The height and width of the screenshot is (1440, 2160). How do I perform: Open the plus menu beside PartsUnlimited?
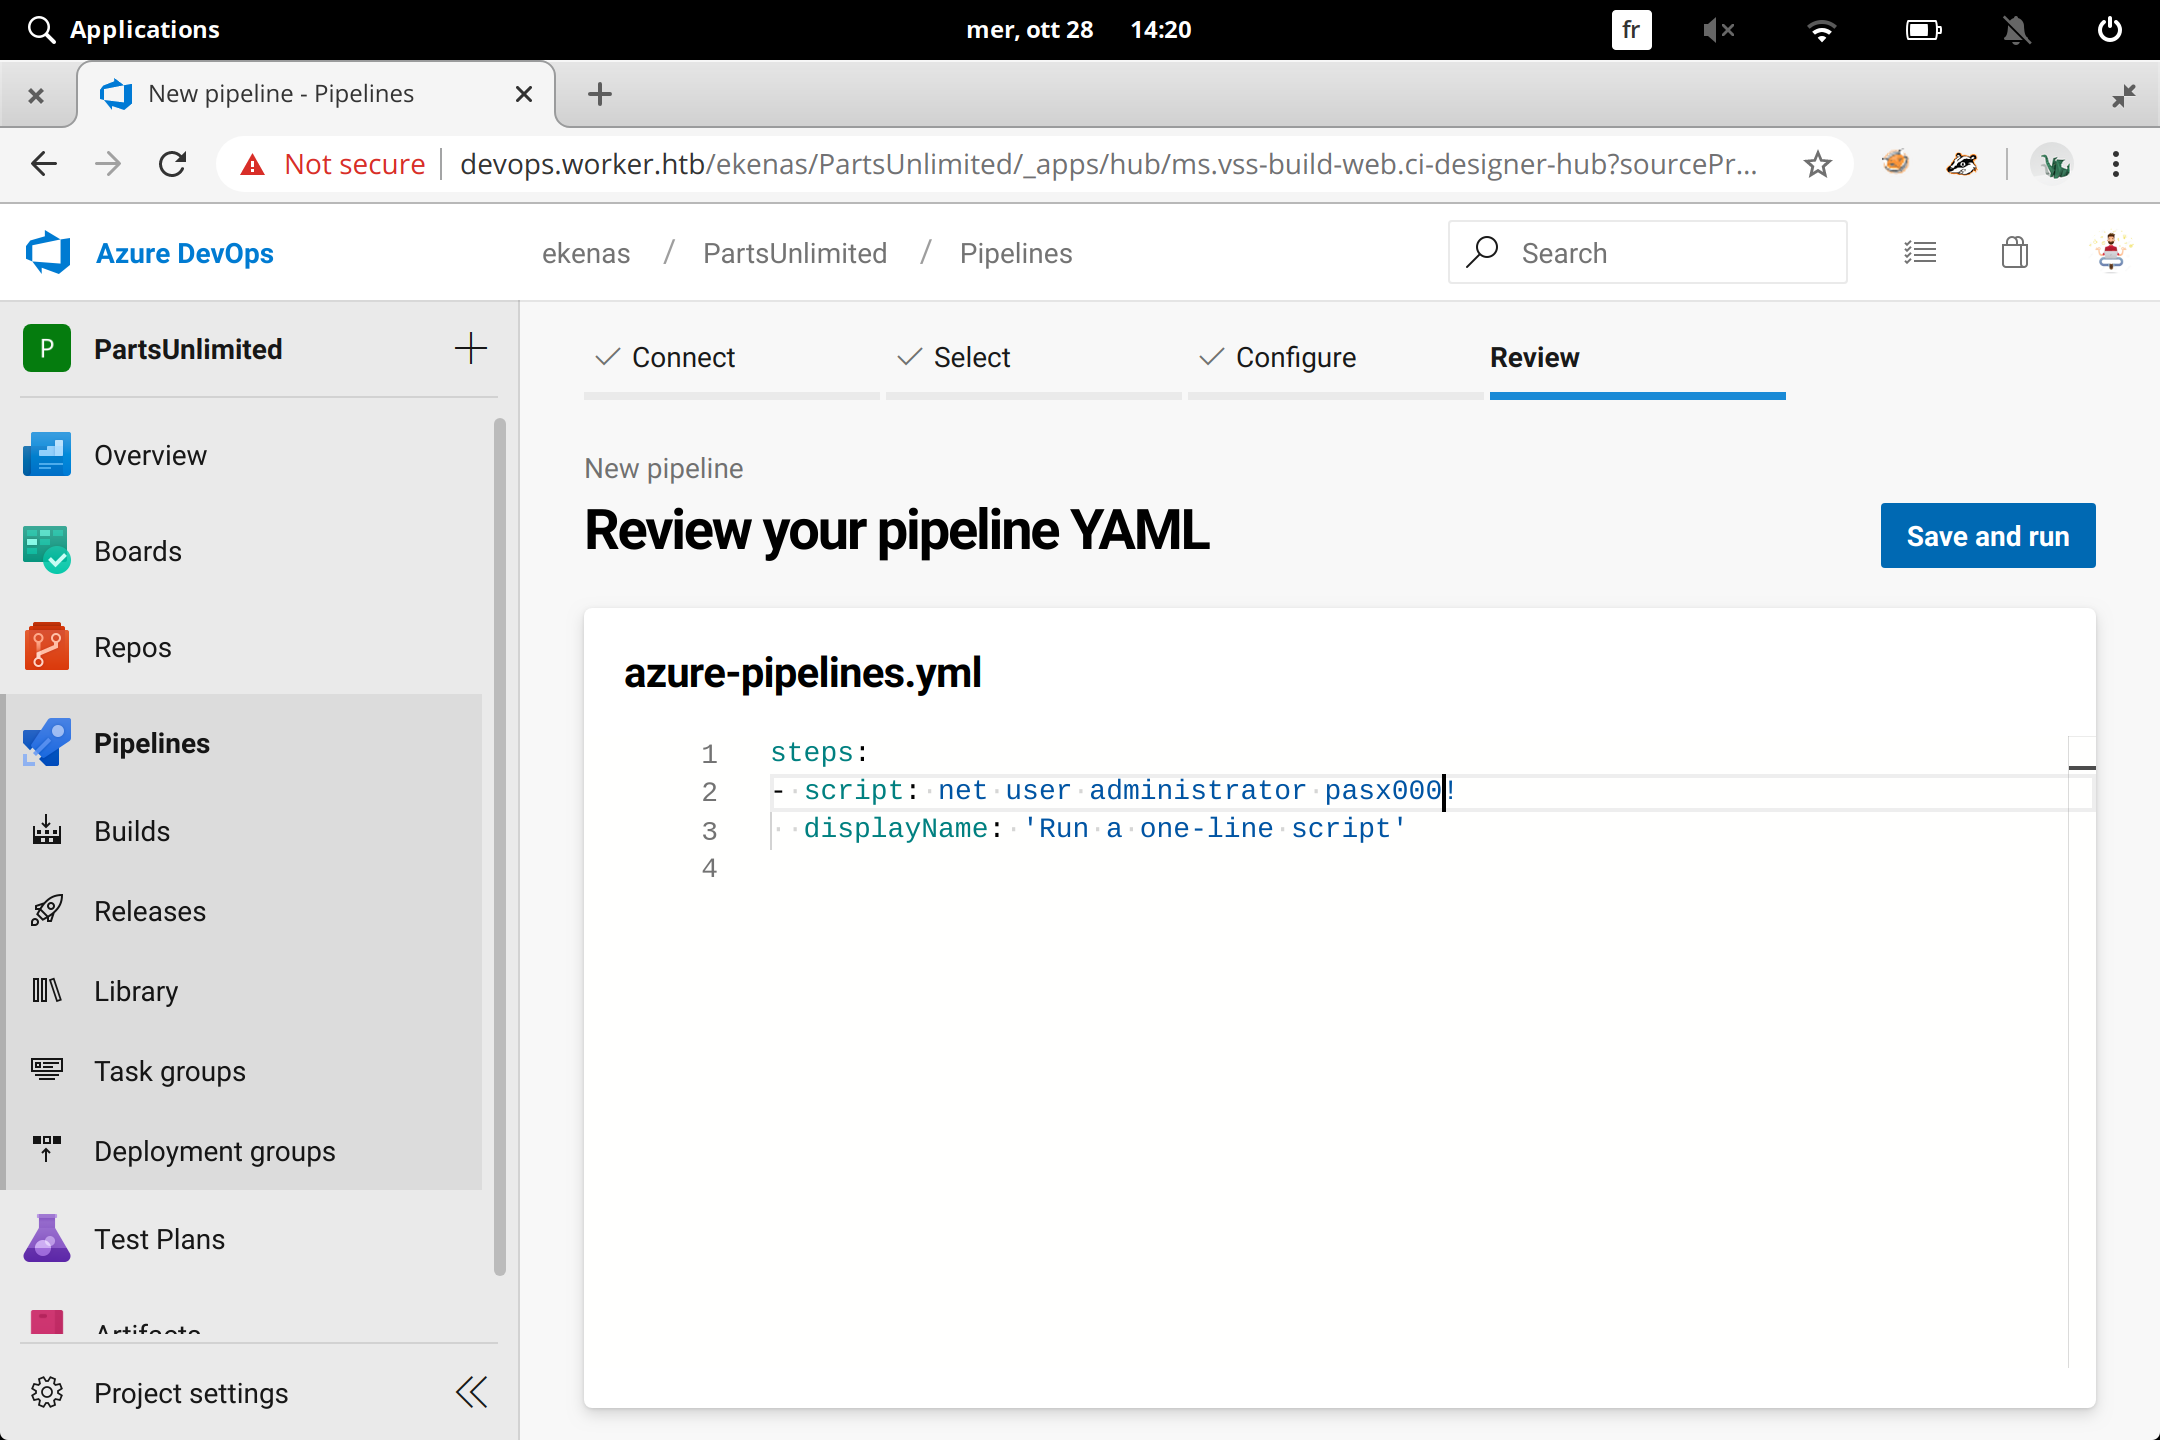(470, 349)
